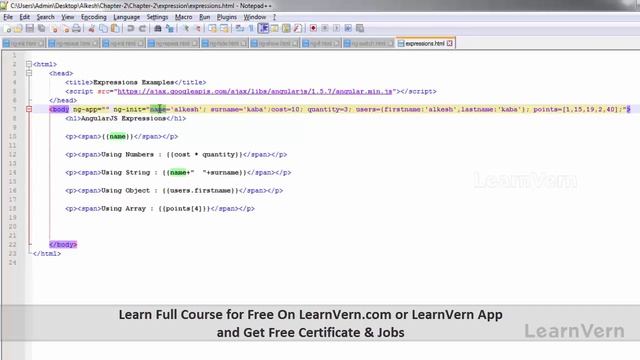Toggle the Word Wrap toolbar icon

pyautogui.click(x=240, y=28)
